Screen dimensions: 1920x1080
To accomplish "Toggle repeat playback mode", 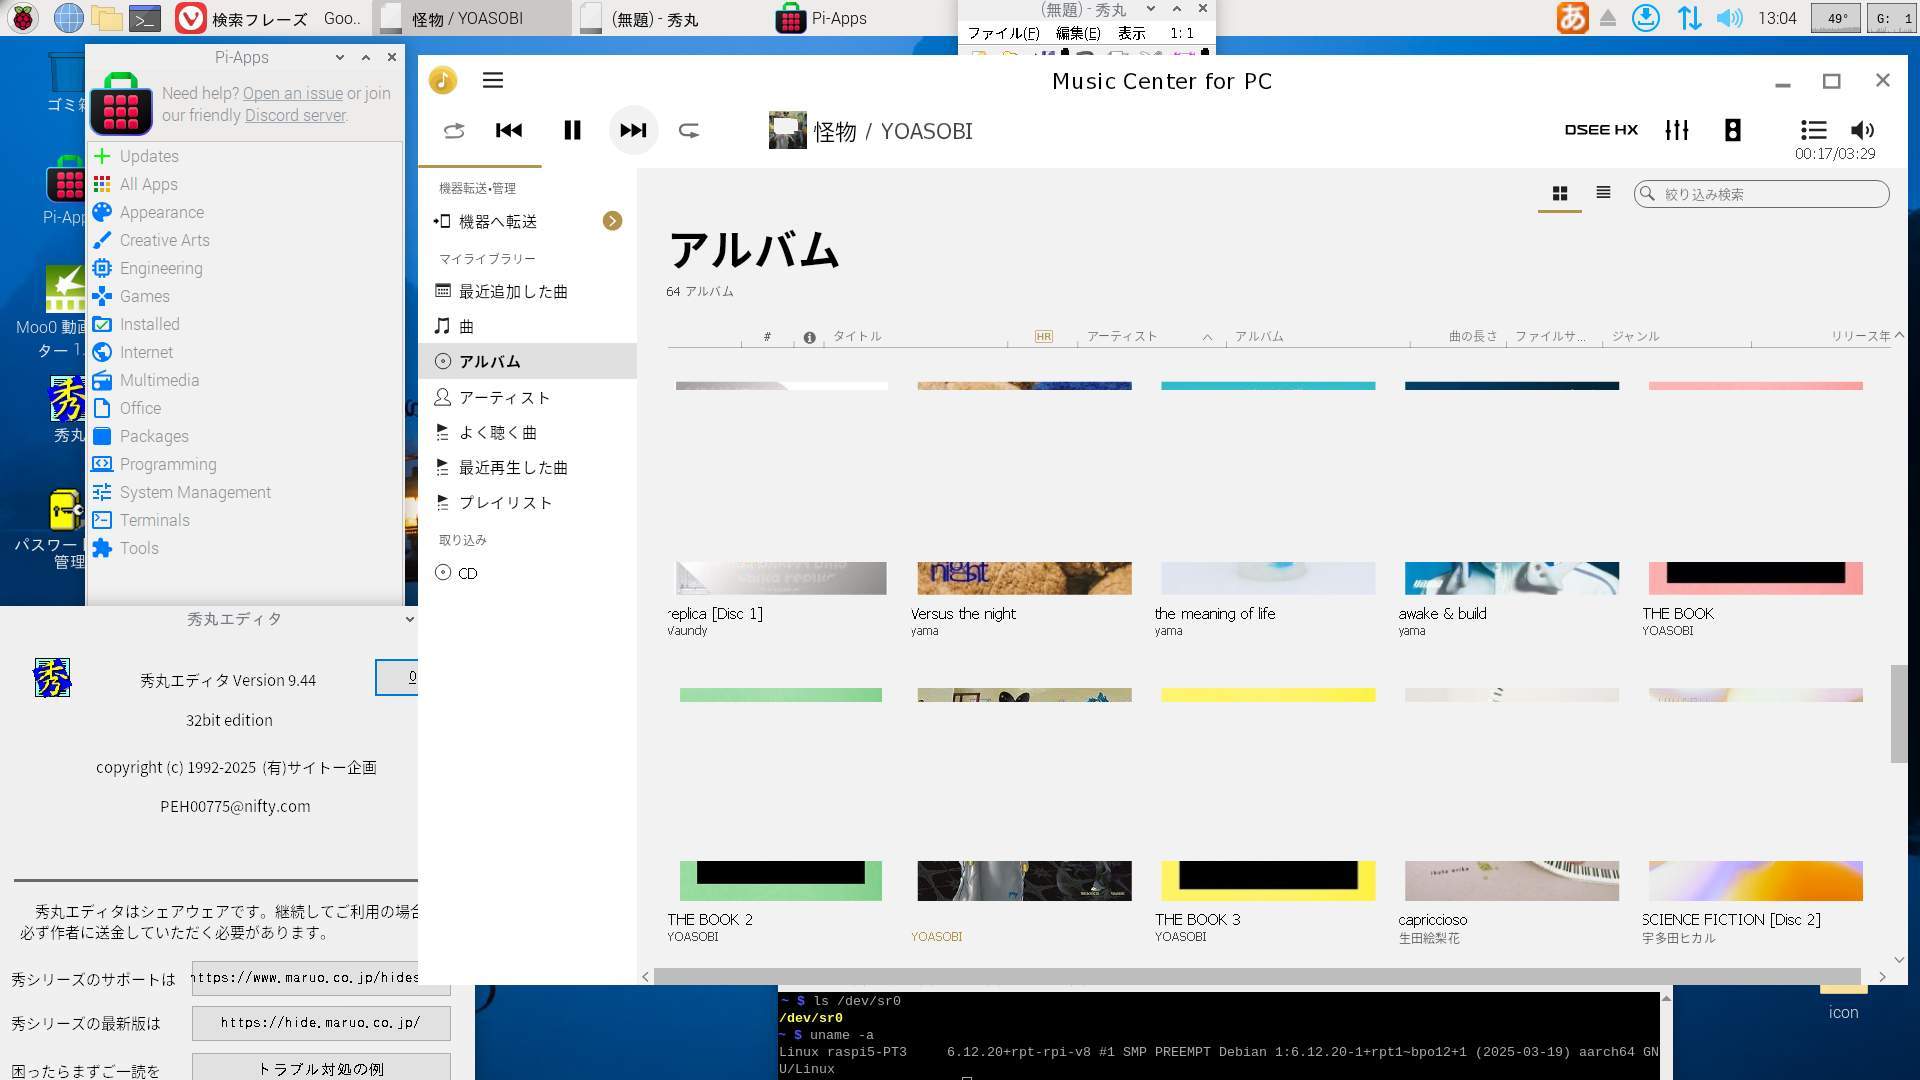I will click(x=689, y=130).
